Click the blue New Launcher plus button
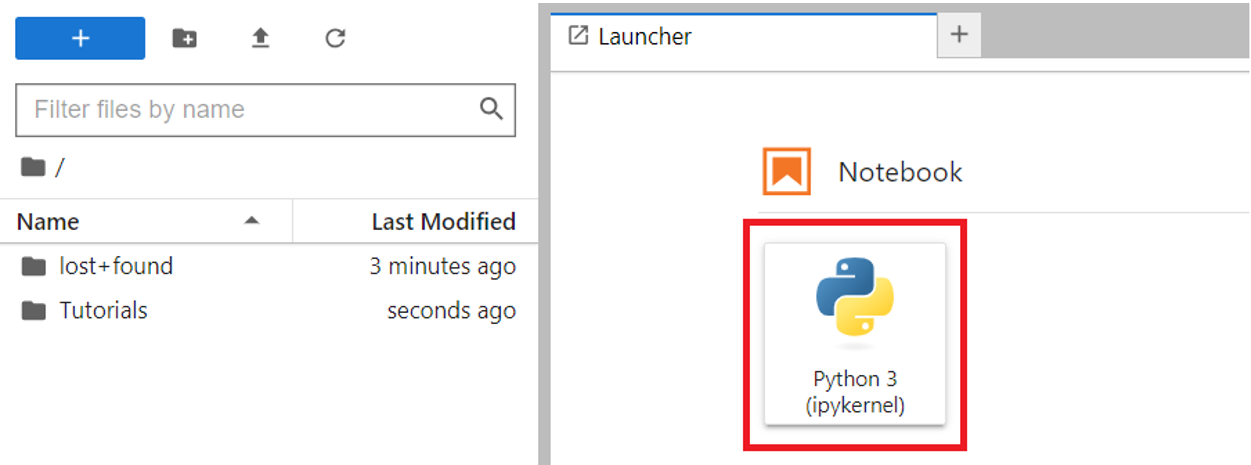The width and height of the screenshot is (1251, 465). point(80,38)
